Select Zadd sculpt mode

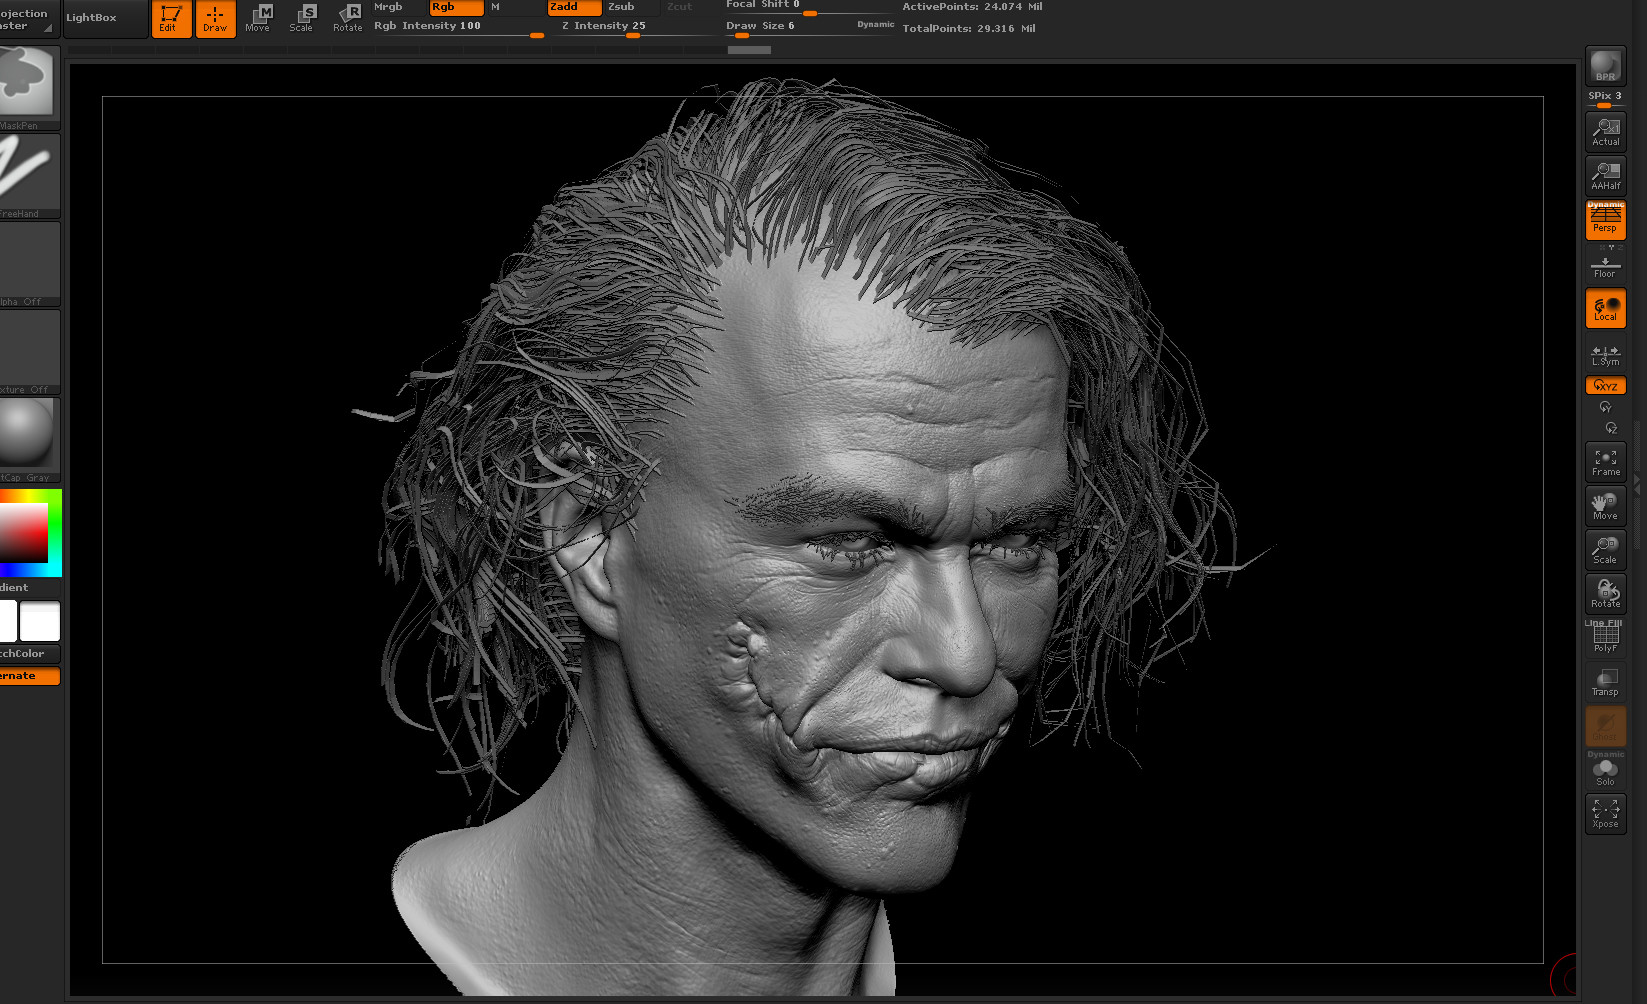tap(574, 7)
